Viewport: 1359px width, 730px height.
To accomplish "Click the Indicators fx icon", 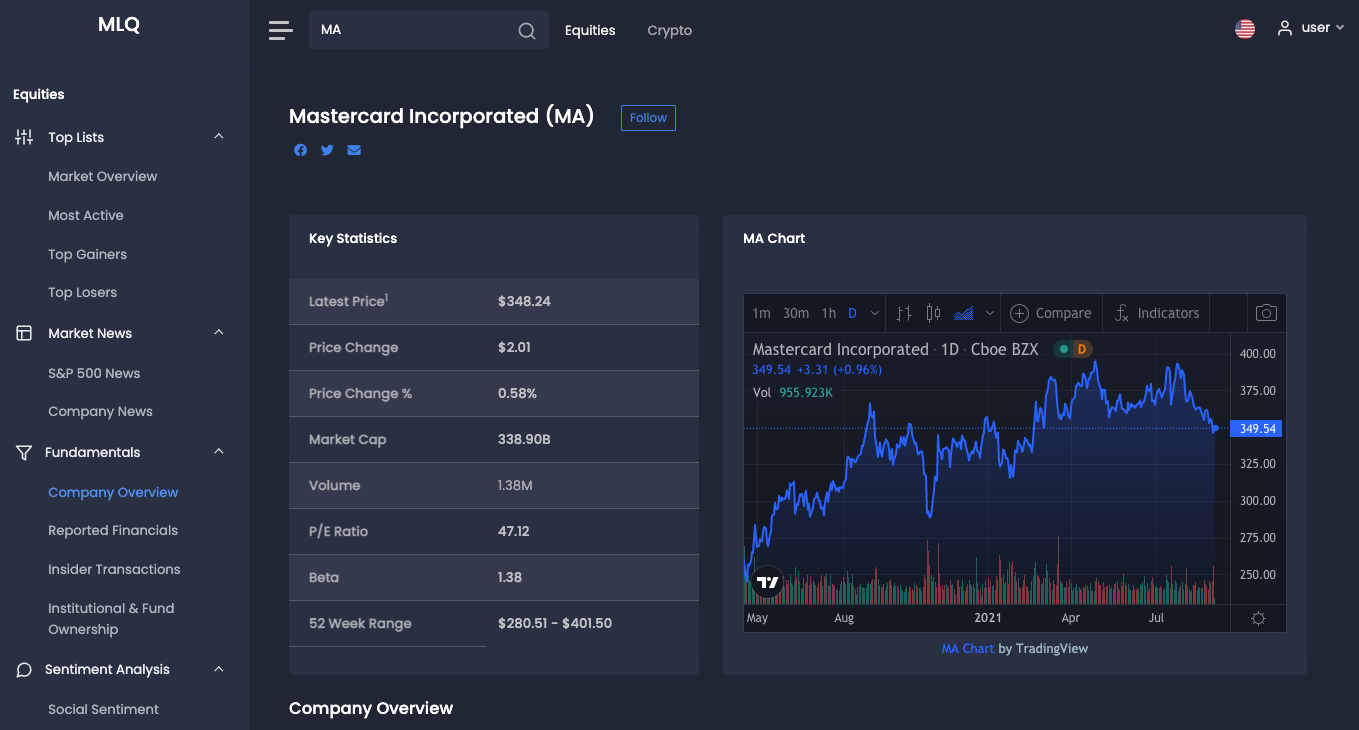I will tap(1122, 313).
